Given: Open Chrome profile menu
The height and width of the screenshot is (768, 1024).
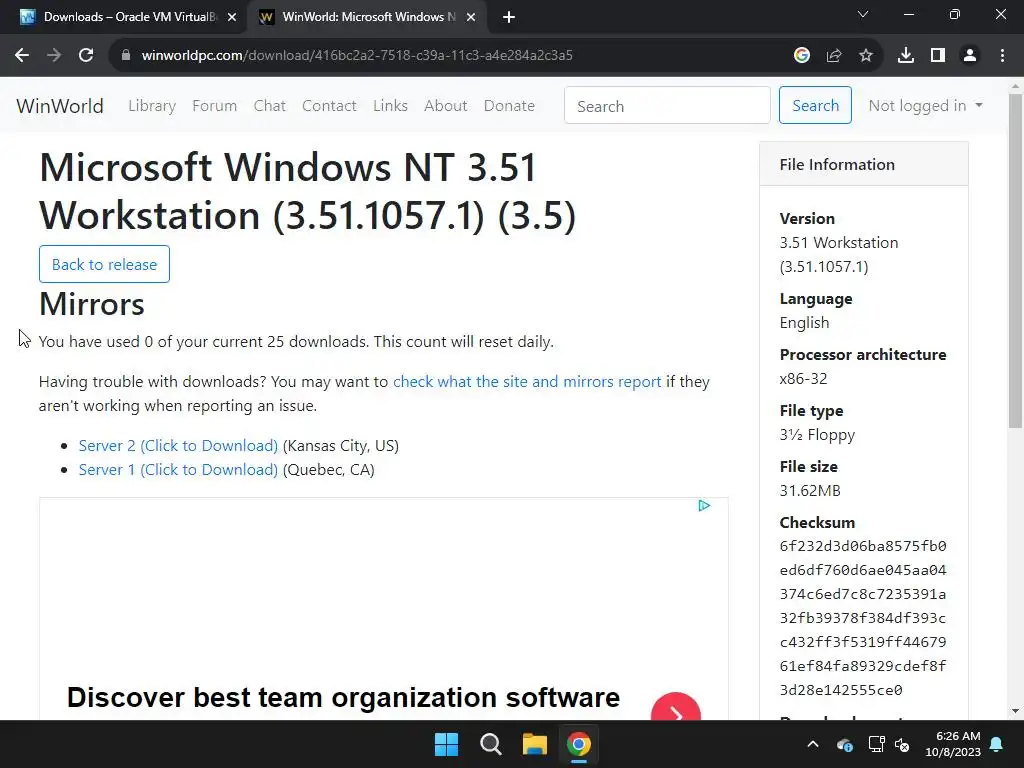Looking at the screenshot, I should [x=970, y=56].
